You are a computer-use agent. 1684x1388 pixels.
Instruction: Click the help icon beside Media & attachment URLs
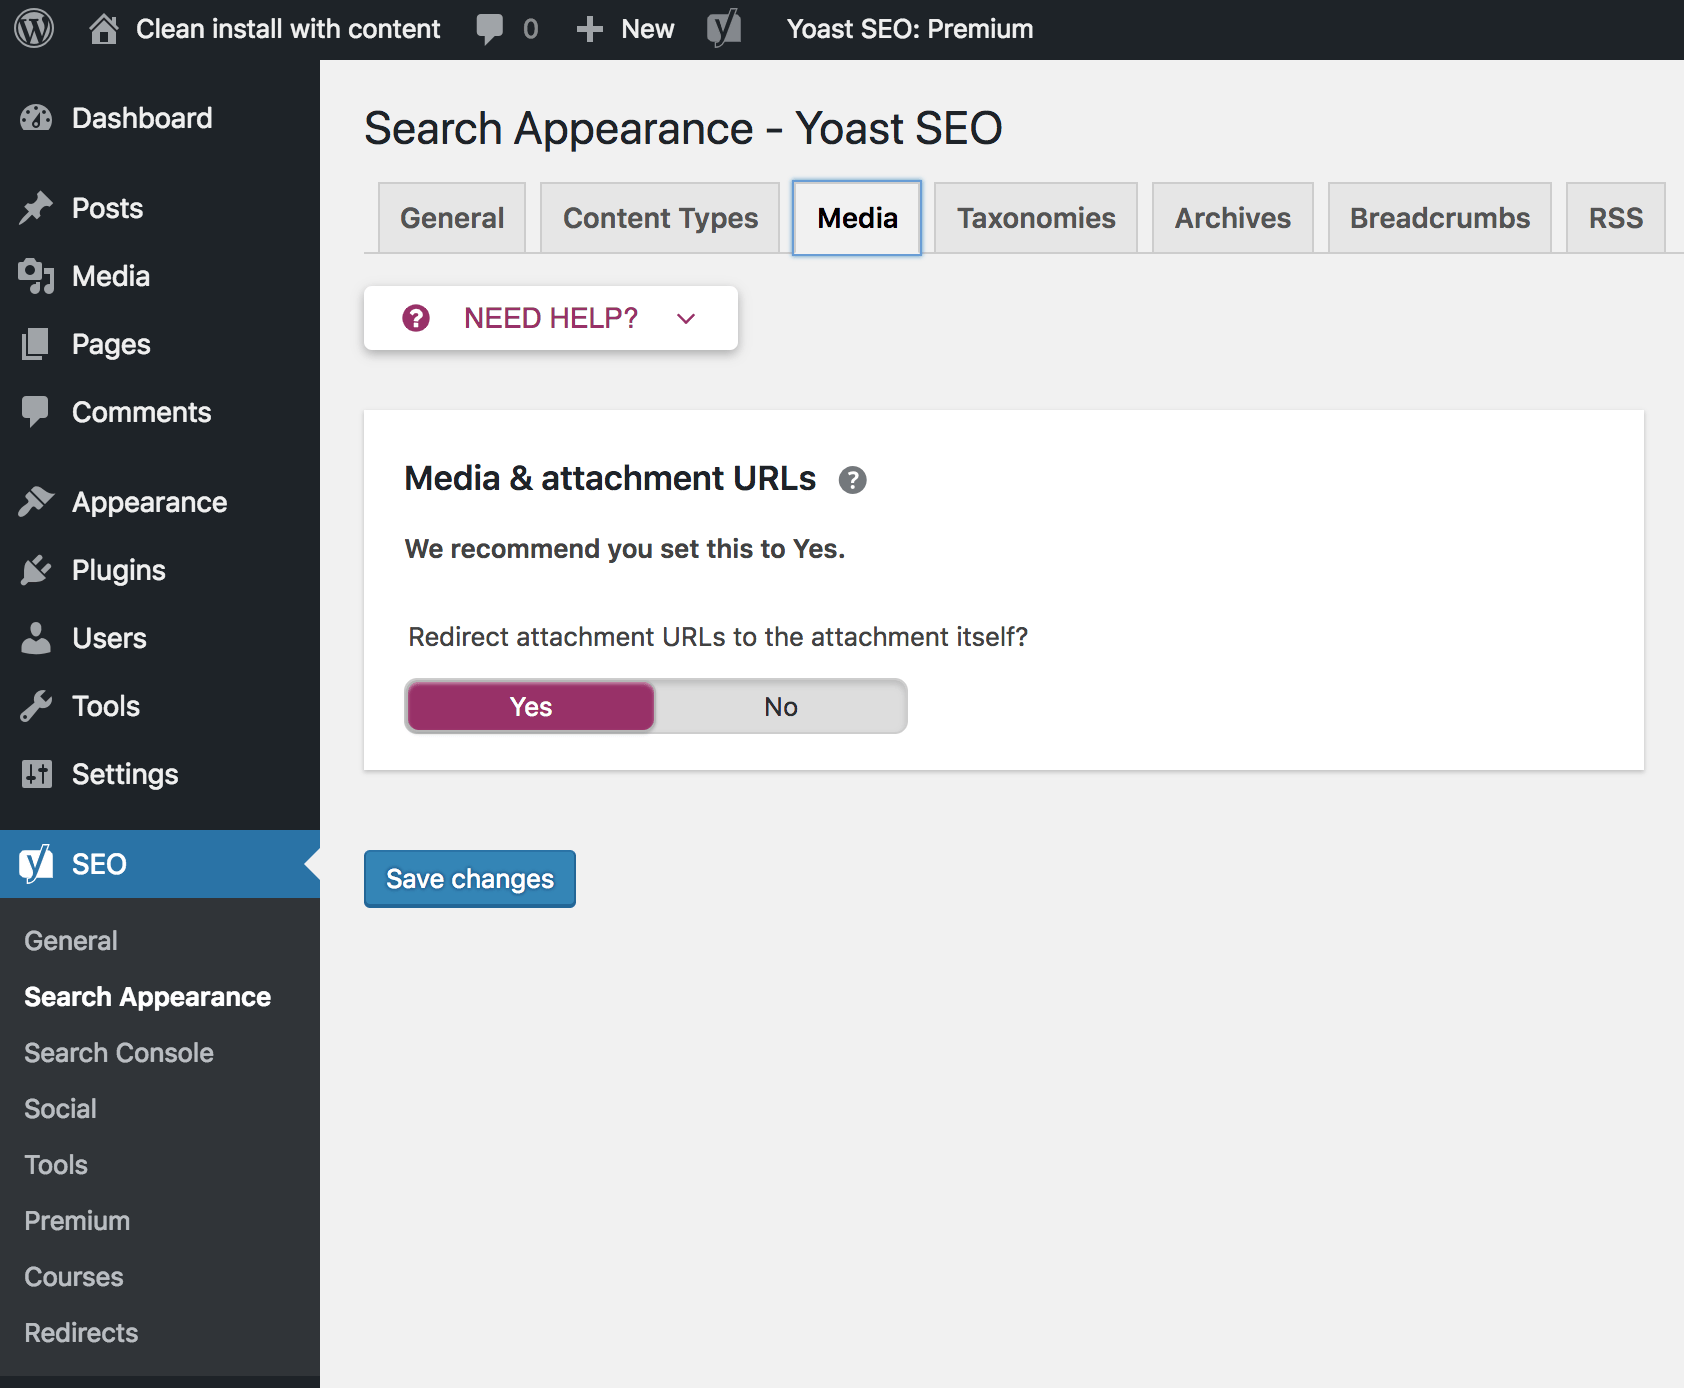(852, 480)
